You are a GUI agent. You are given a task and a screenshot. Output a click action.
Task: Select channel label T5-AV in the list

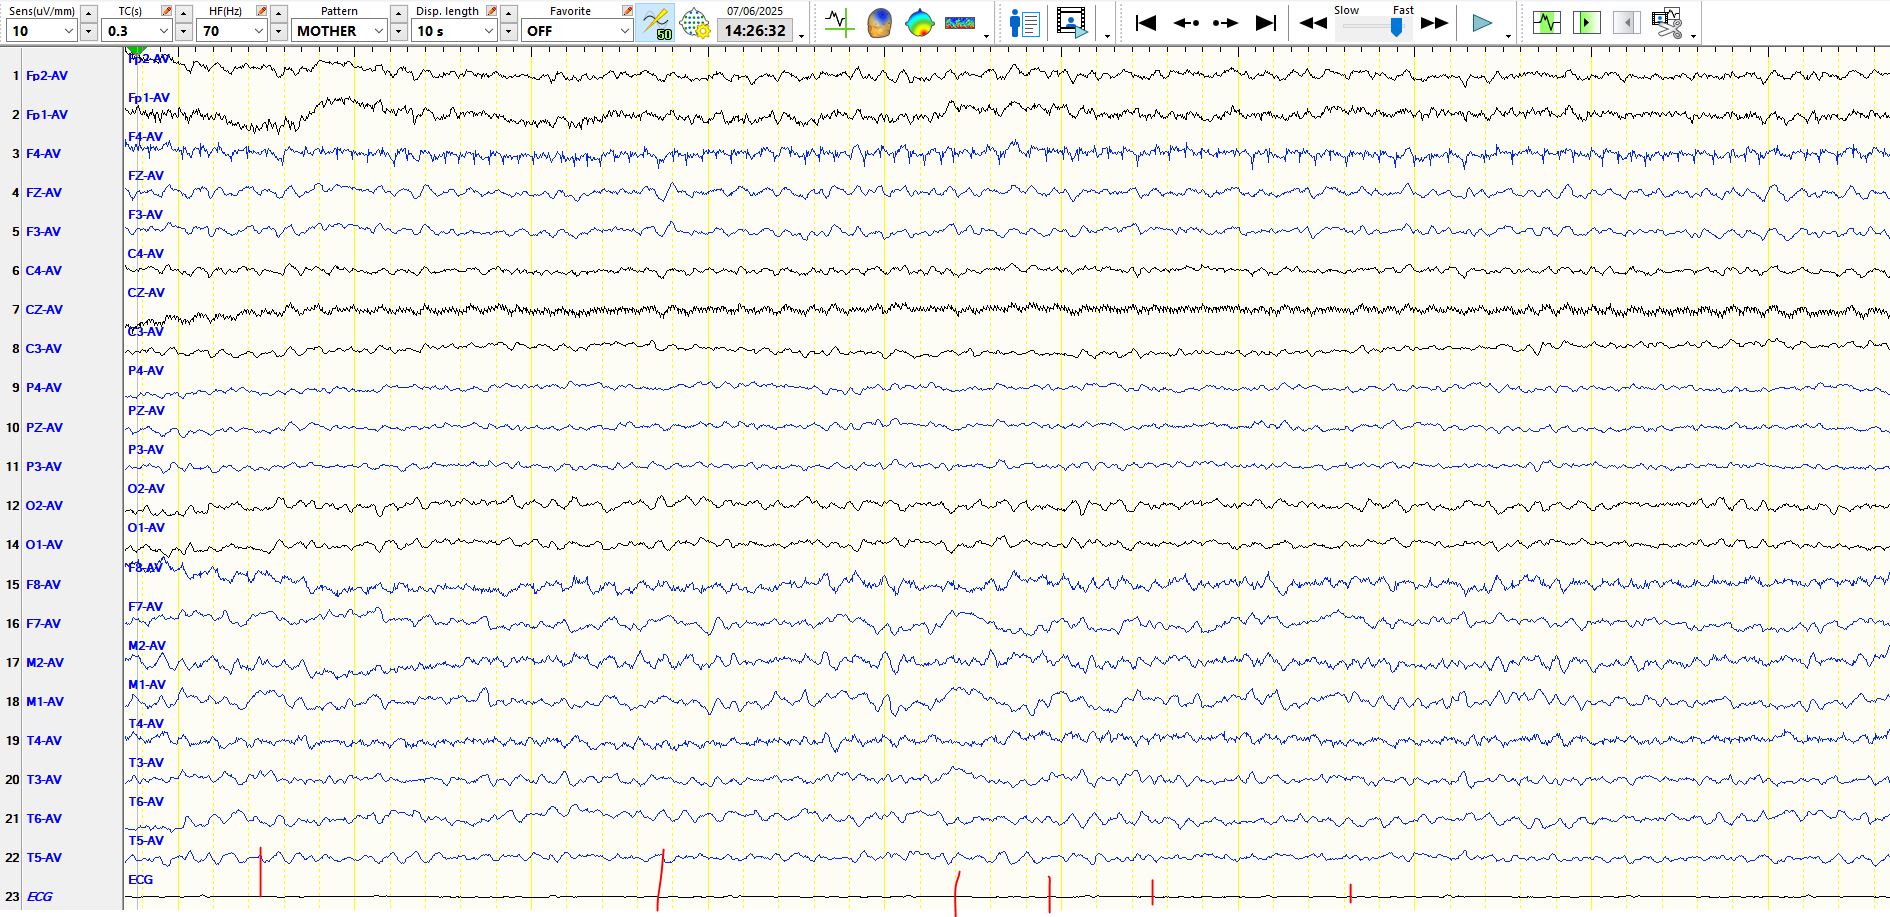pyautogui.click(x=44, y=858)
